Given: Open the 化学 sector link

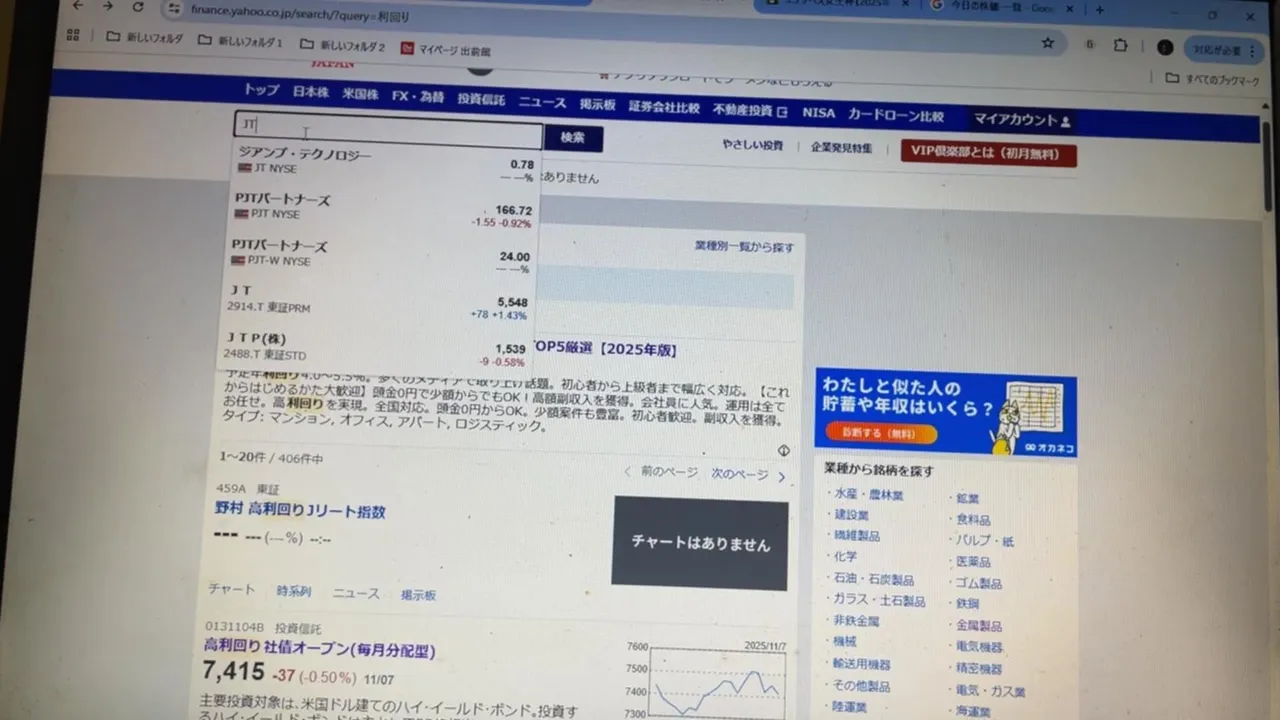Looking at the screenshot, I should point(845,557).
